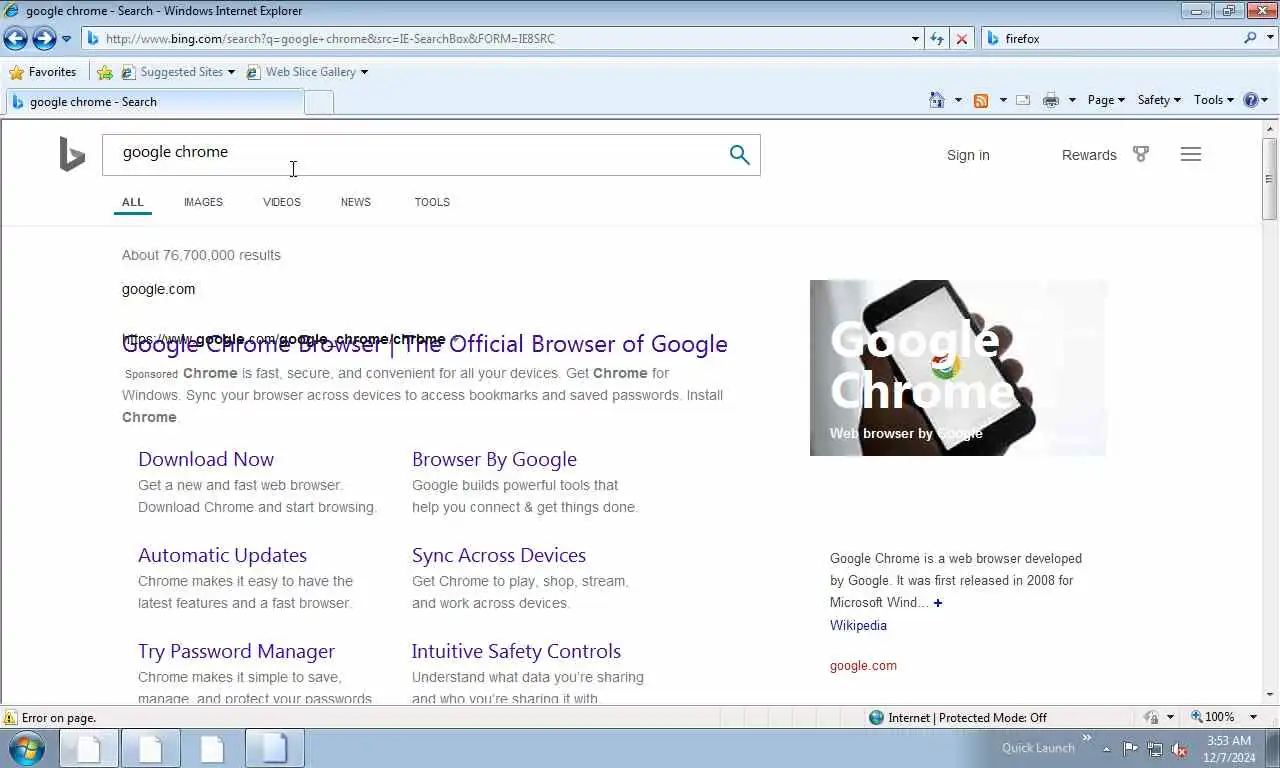Image resolution: width=1280 pixels, height=768 pixels.
Task: Open the Automatic Updates link
Action: tap(222, 555)
